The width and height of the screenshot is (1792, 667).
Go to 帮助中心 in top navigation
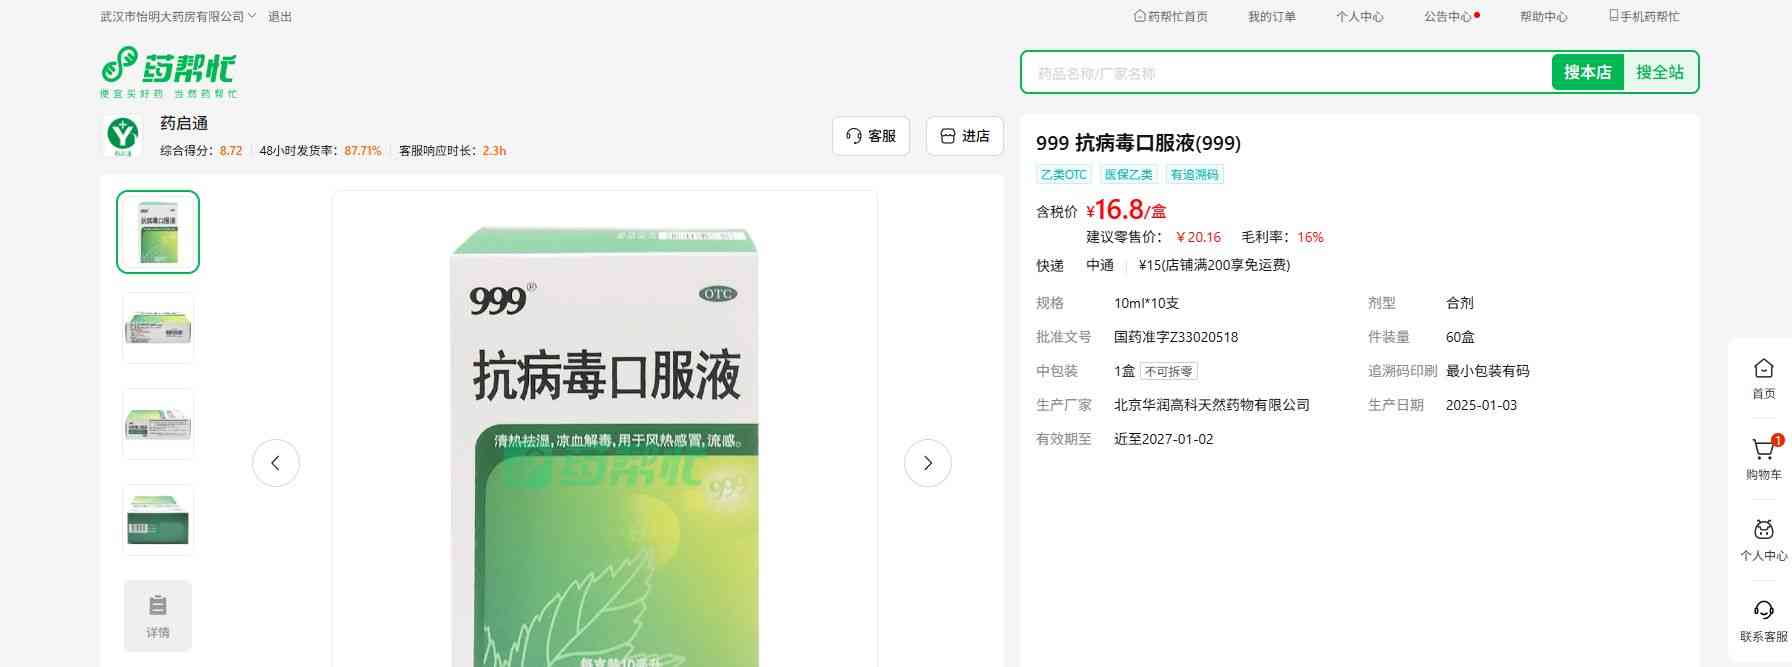(1543, 17)
